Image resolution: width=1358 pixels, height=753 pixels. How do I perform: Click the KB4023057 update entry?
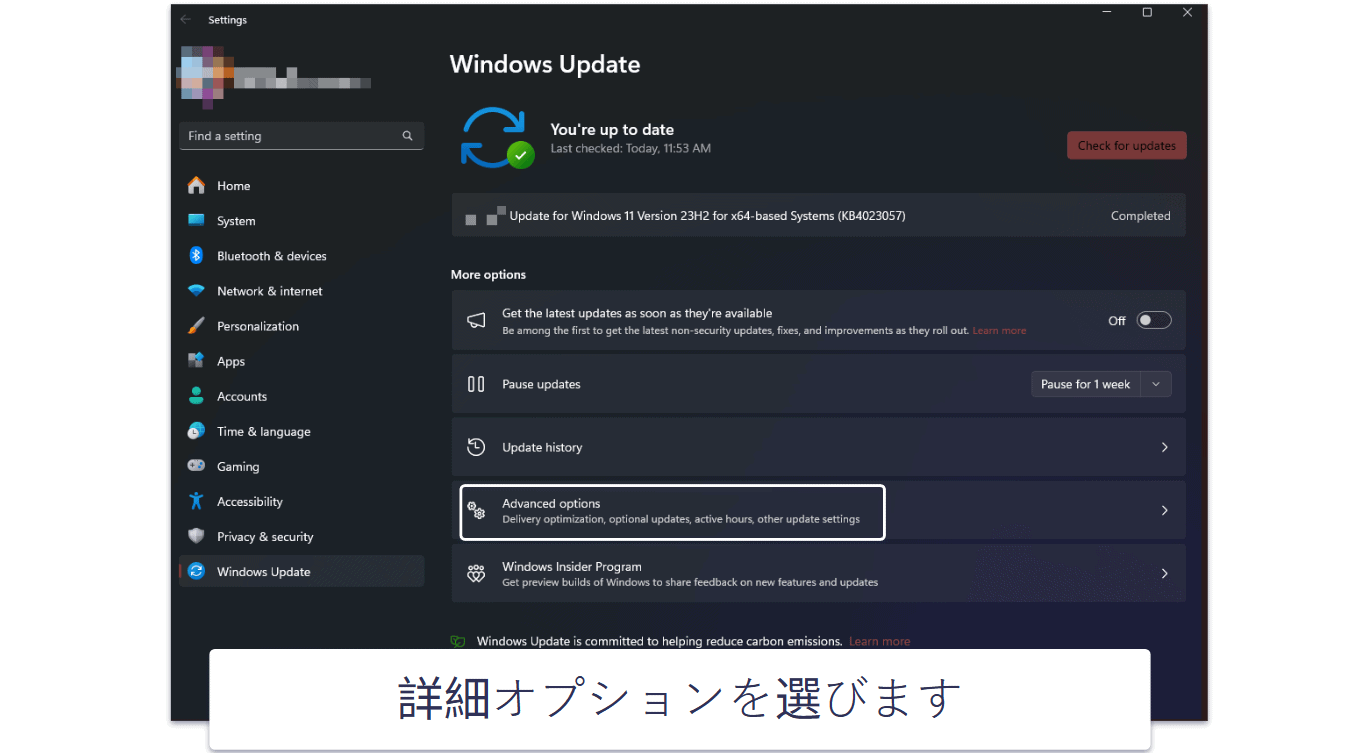coord(818,215)
